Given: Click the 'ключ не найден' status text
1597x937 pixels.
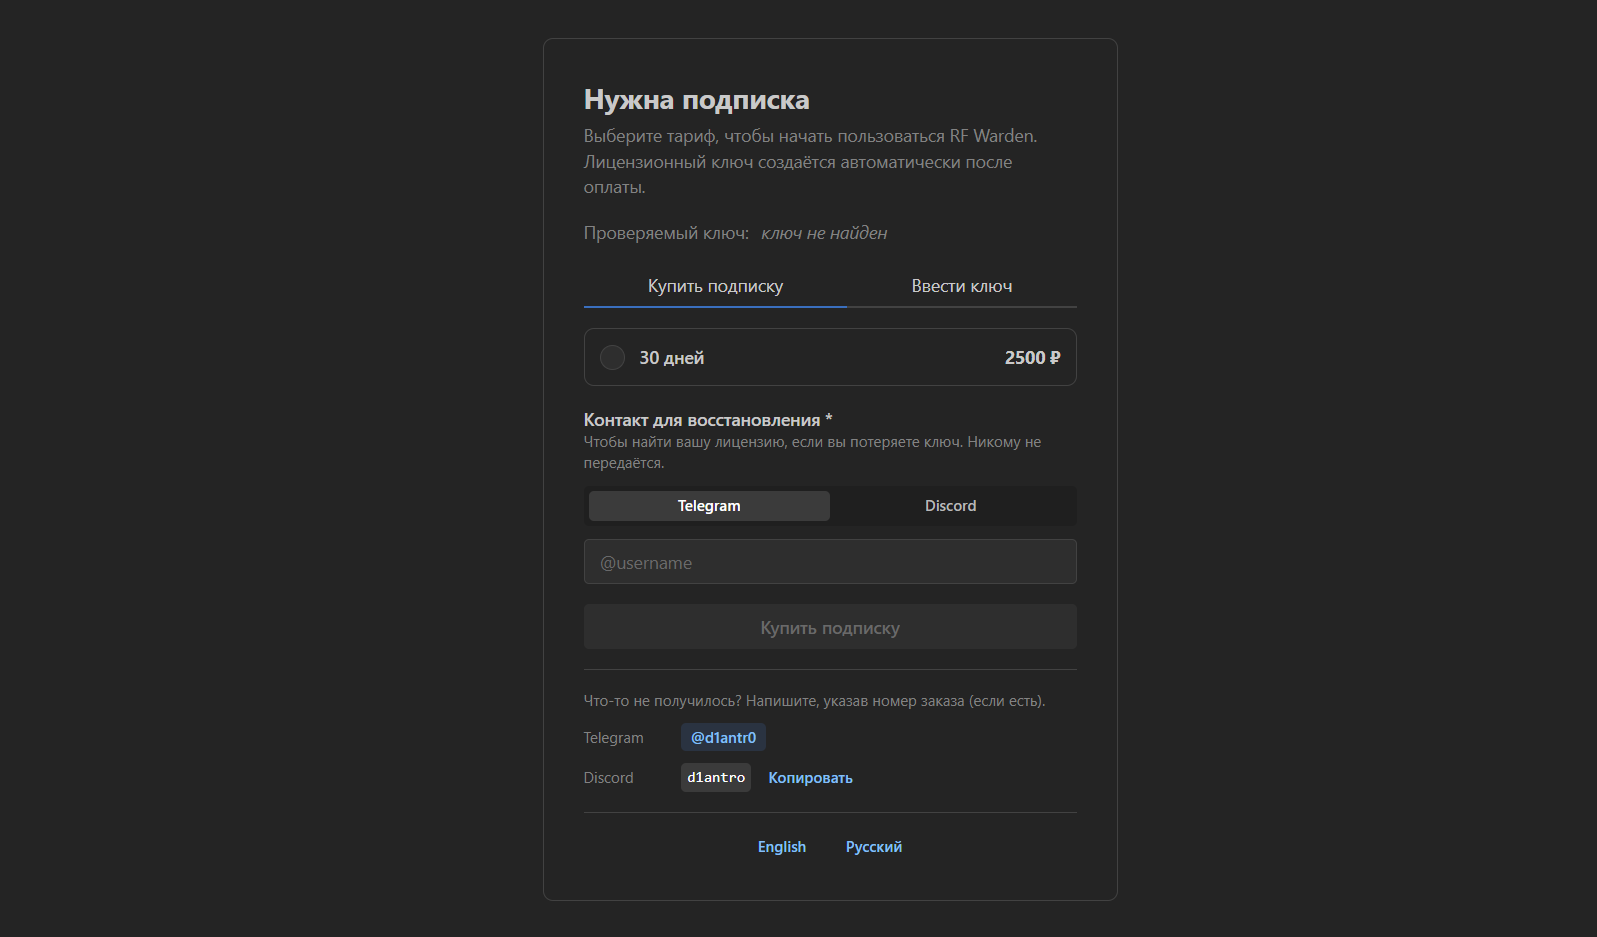Looking at the screenshot, I should point(824,233).
